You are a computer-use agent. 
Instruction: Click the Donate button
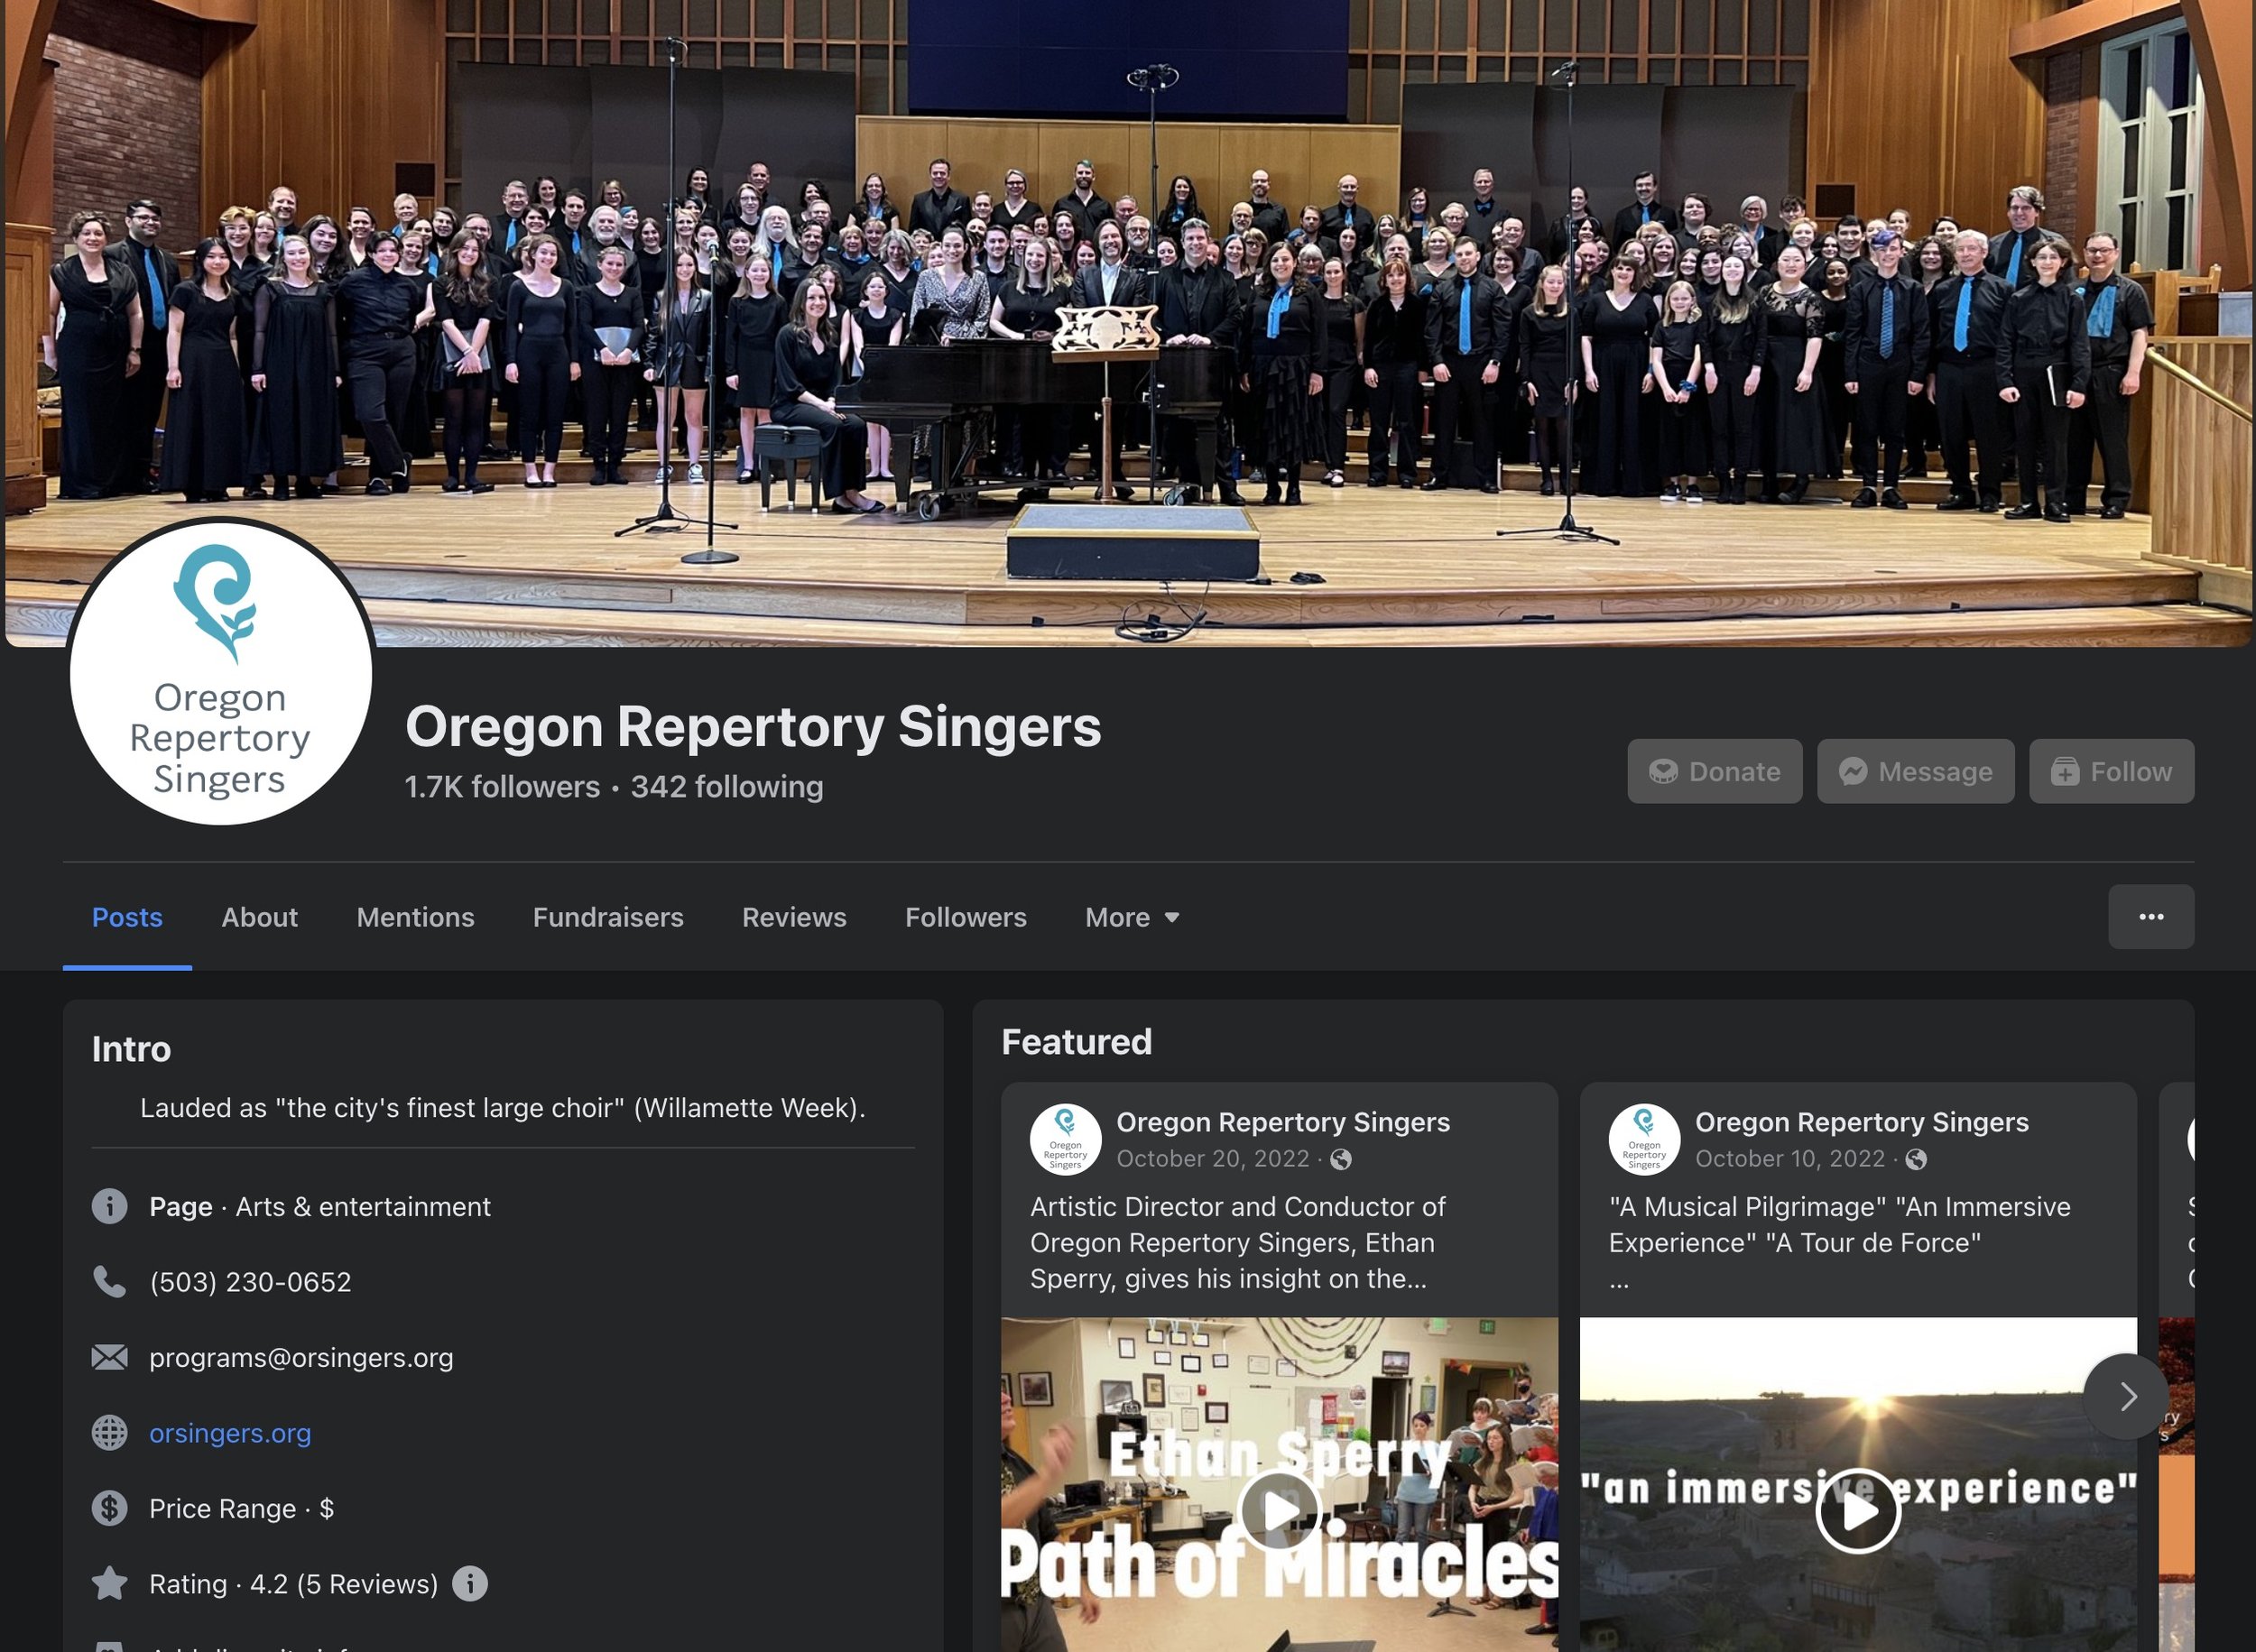pos(1714,771)
